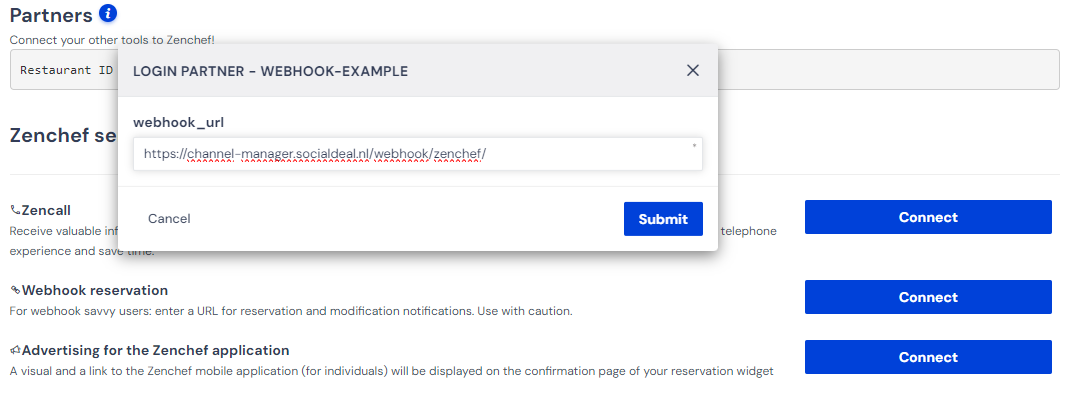Connect Advertising for the Zenchef application
Image resolution: width=1071 pixels, height=395 pixels.
[928, 357]
